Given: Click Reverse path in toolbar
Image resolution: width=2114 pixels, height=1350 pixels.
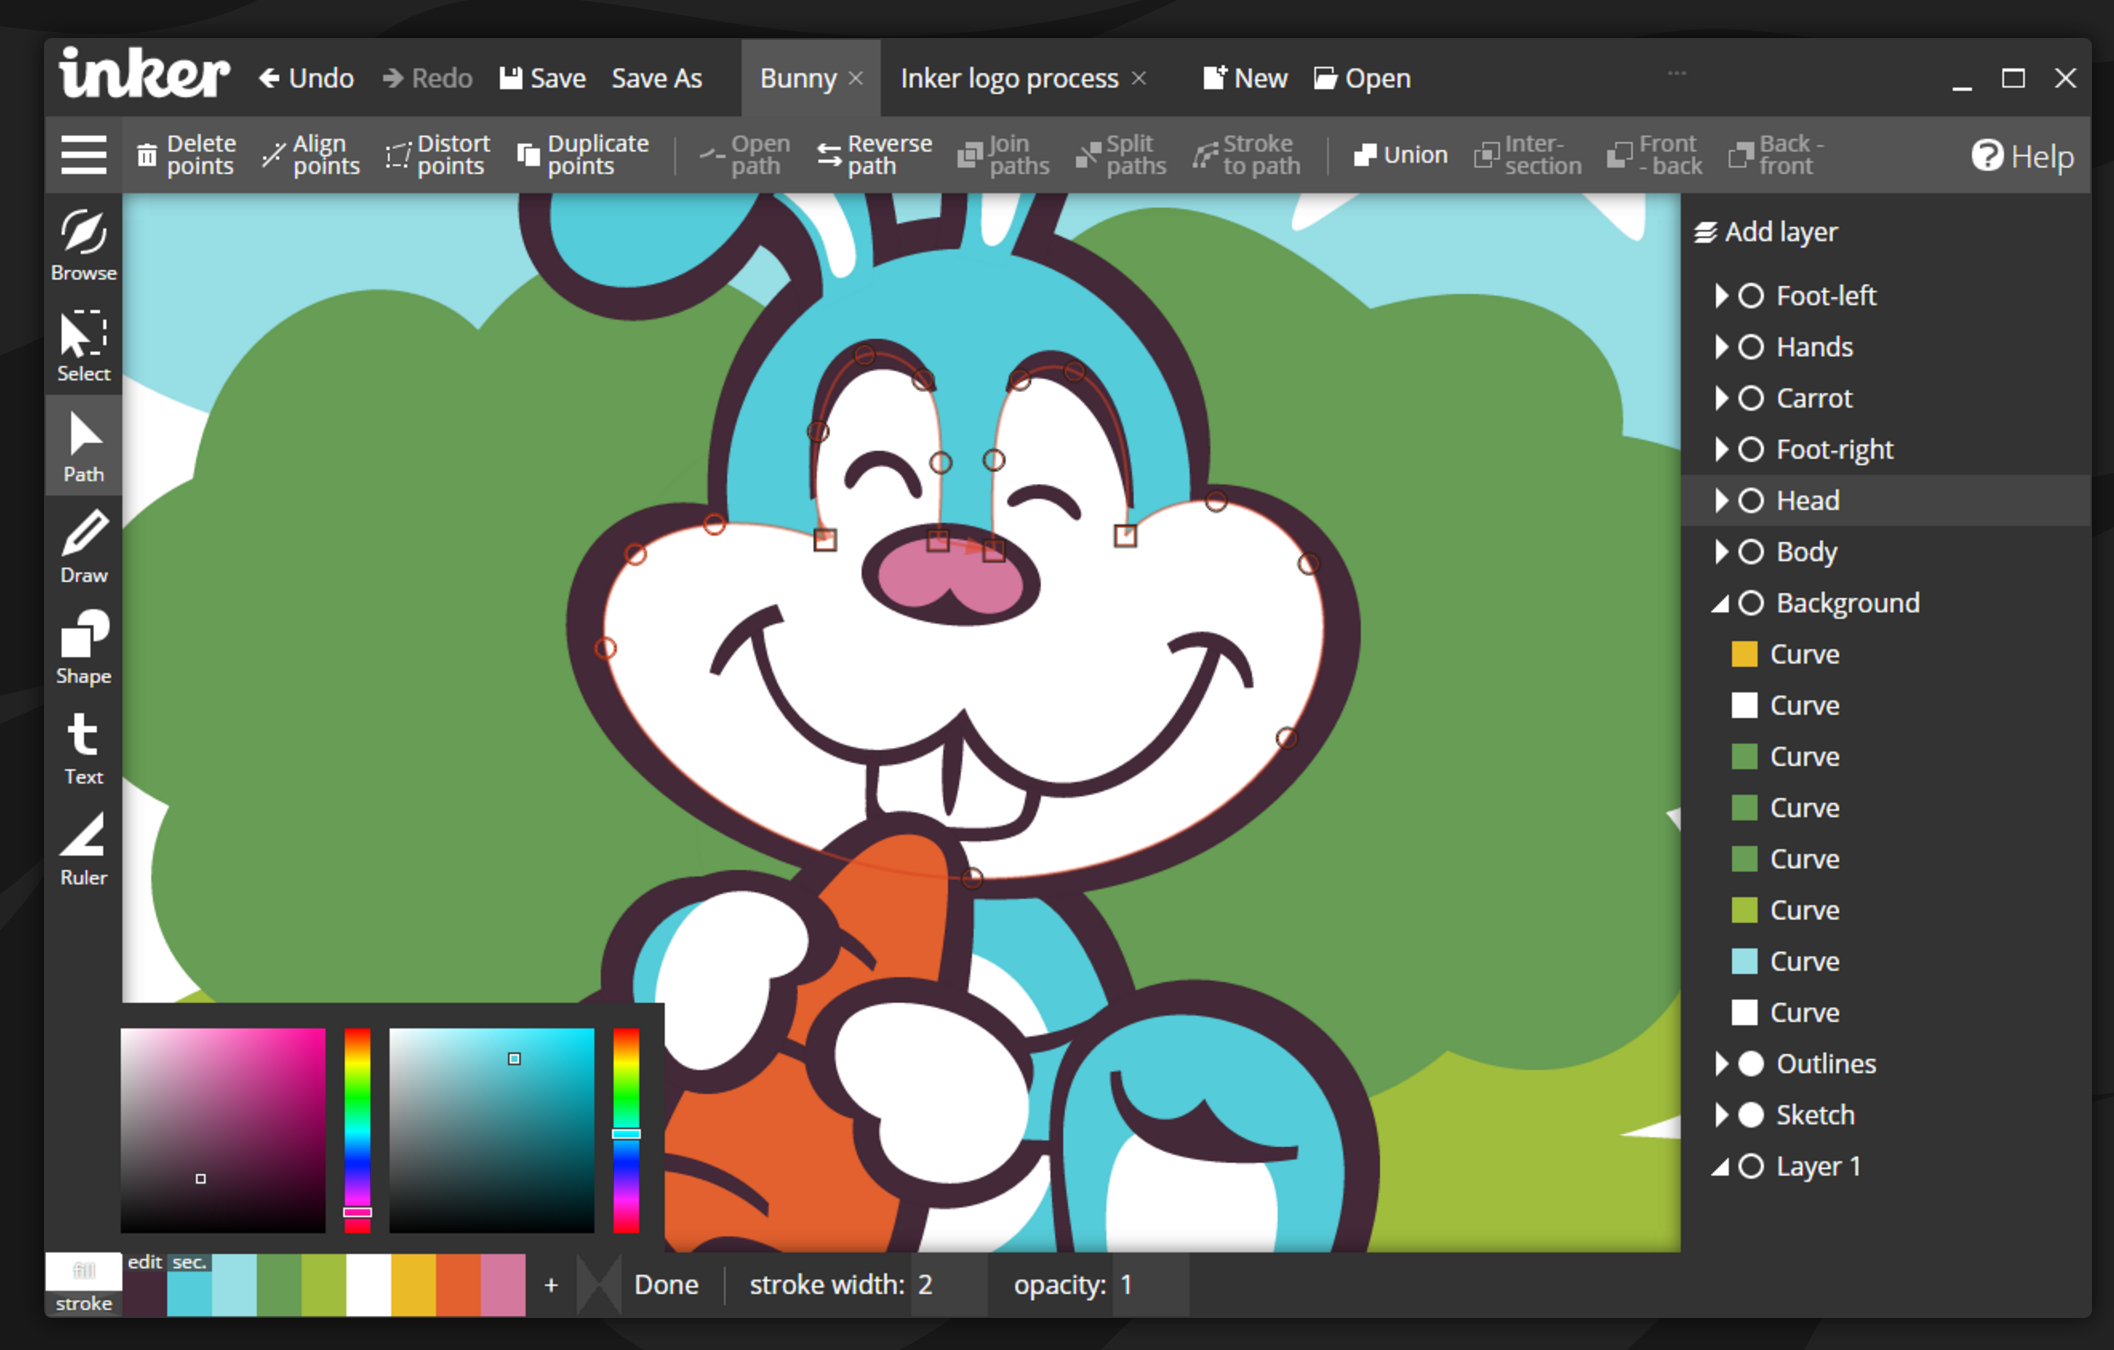Looking at the screenshot, I should [x=873, y=155].
